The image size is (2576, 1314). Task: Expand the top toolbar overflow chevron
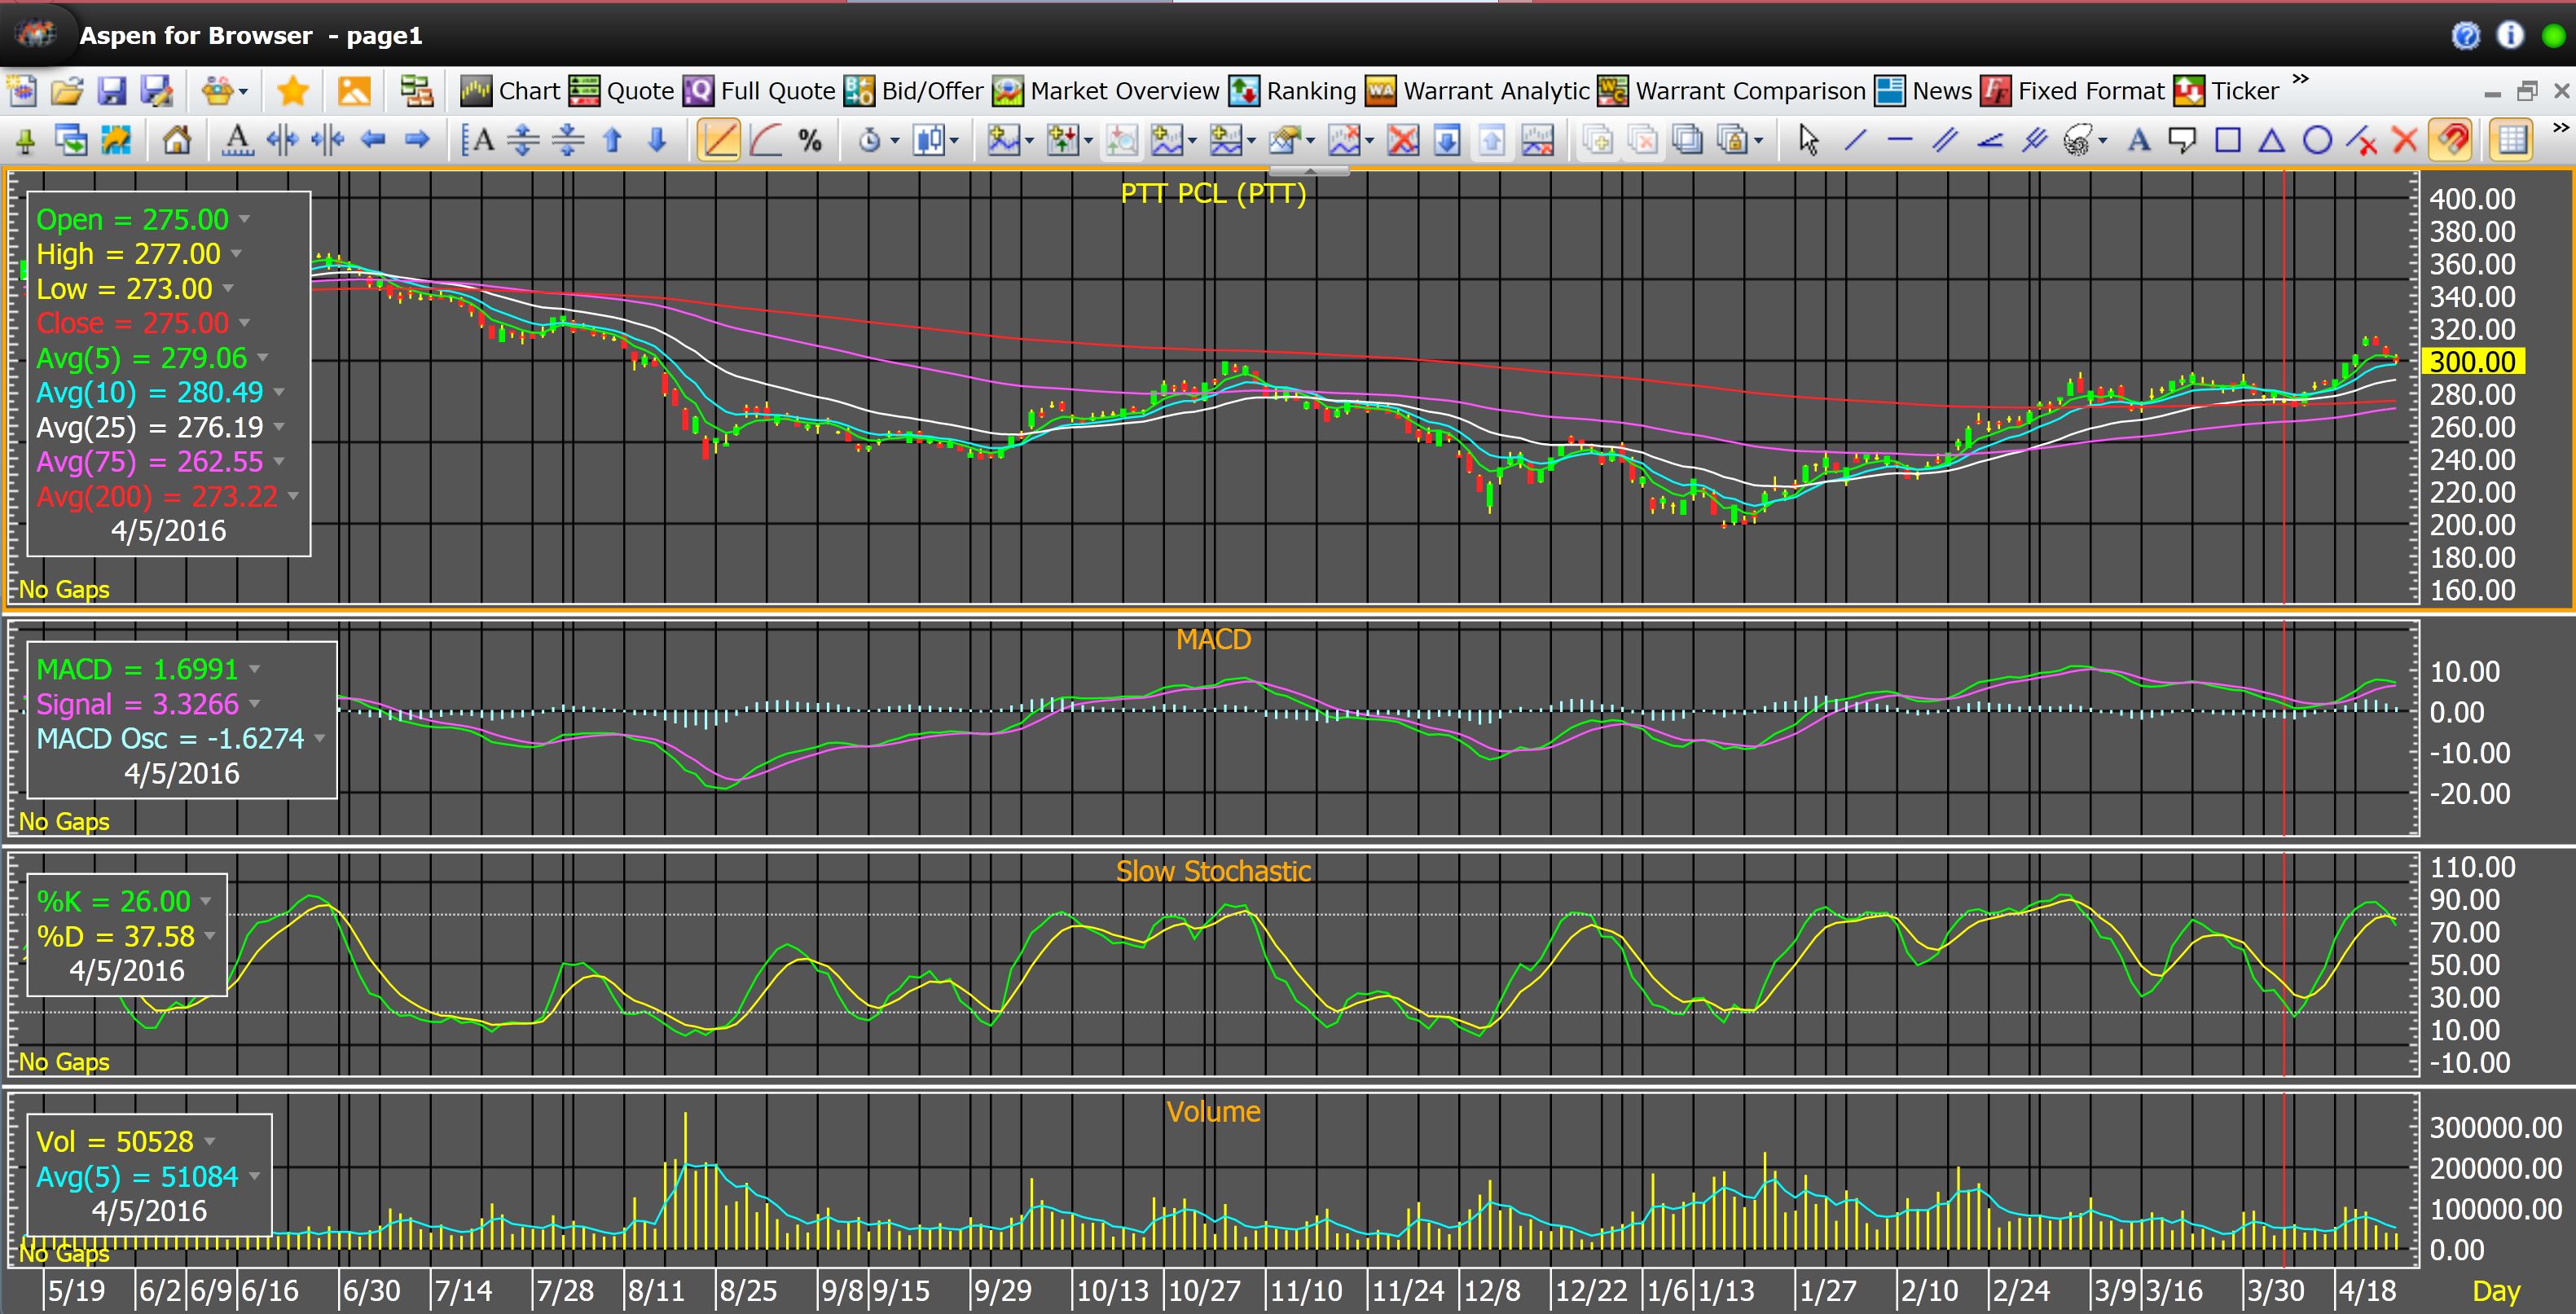click(x=2300, y=79)
